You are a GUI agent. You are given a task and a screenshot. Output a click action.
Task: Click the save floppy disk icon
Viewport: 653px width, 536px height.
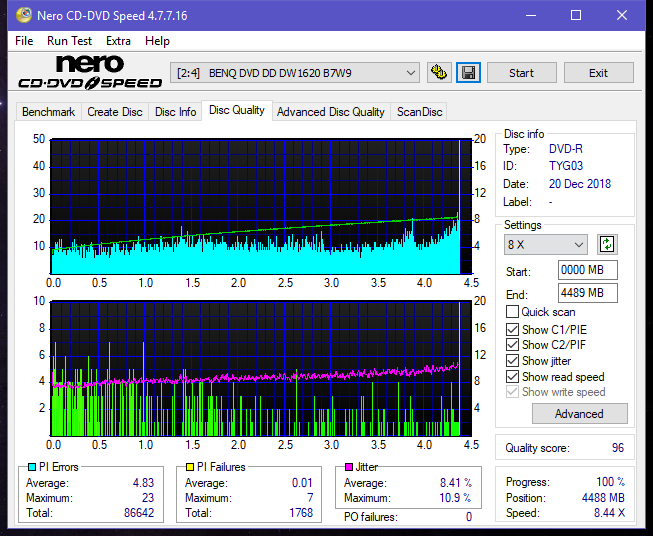[469, 73]
